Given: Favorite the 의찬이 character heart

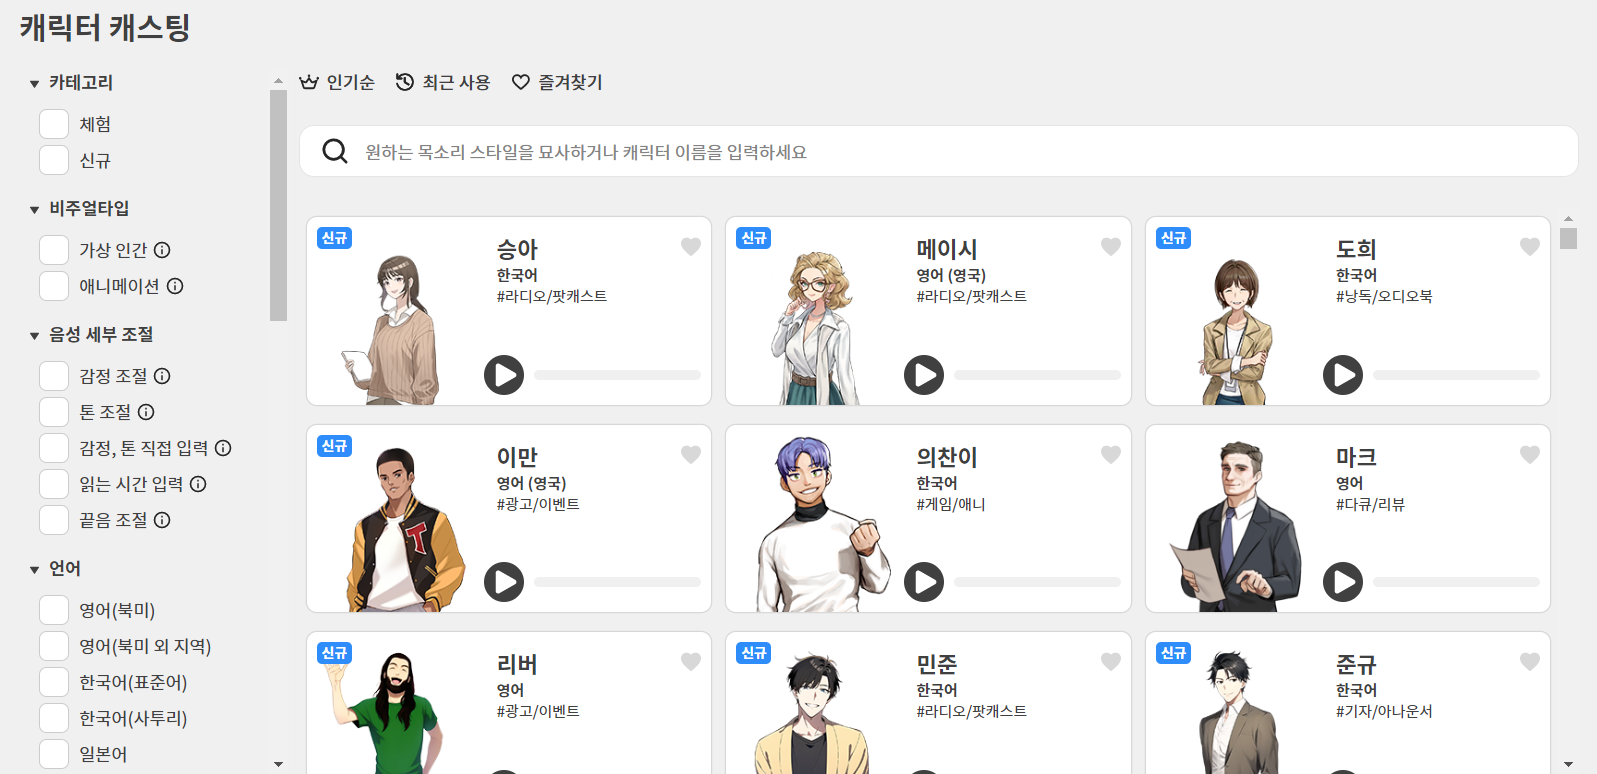Looking at the screenshot, I should (1111, 455).
